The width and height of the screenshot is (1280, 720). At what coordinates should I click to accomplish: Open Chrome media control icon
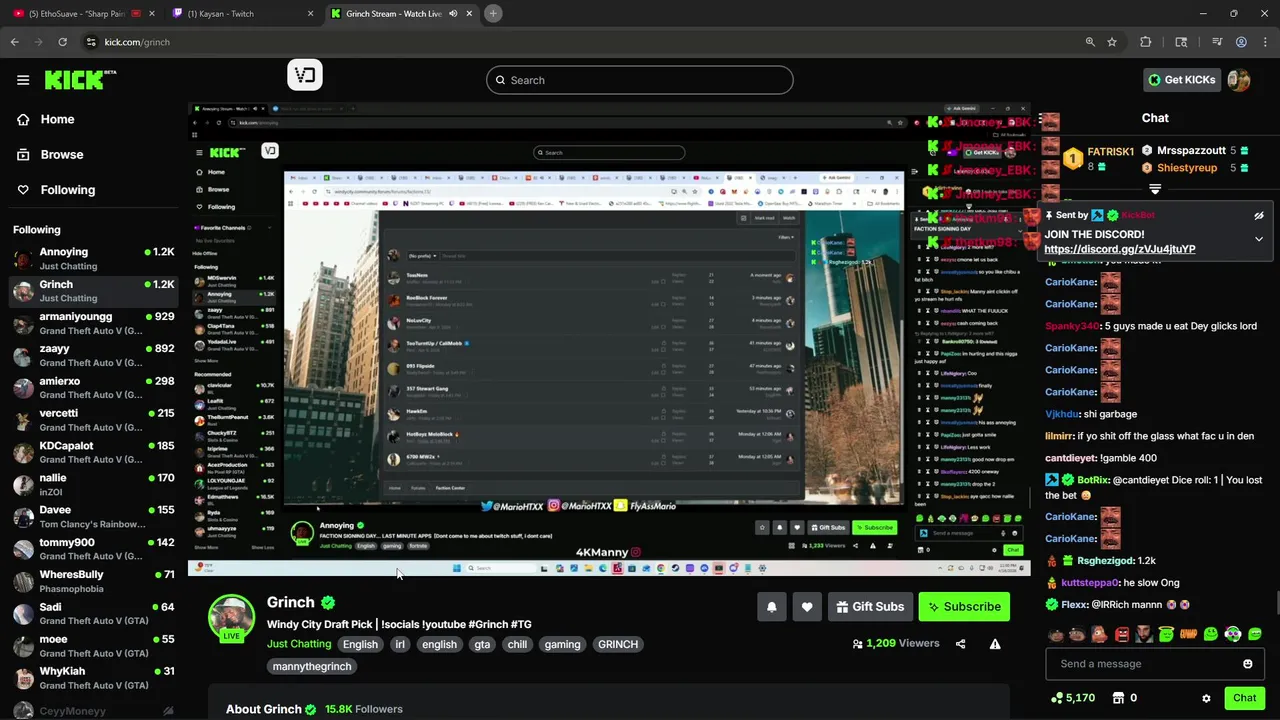(x=1217, y=42)
